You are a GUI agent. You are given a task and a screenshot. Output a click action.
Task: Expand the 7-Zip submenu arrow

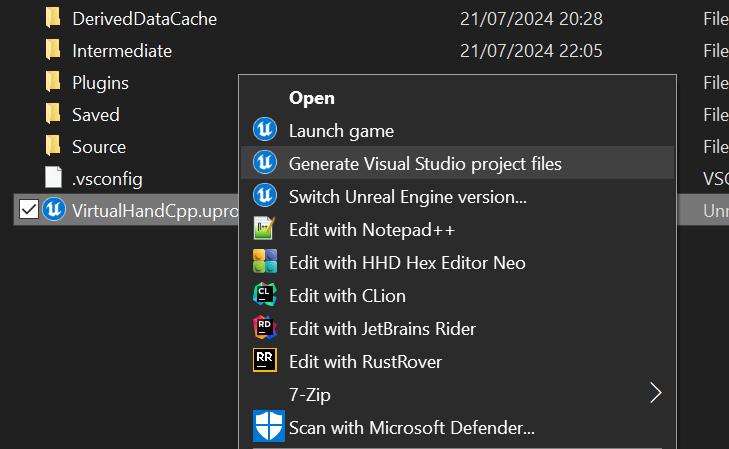(656, 393)
